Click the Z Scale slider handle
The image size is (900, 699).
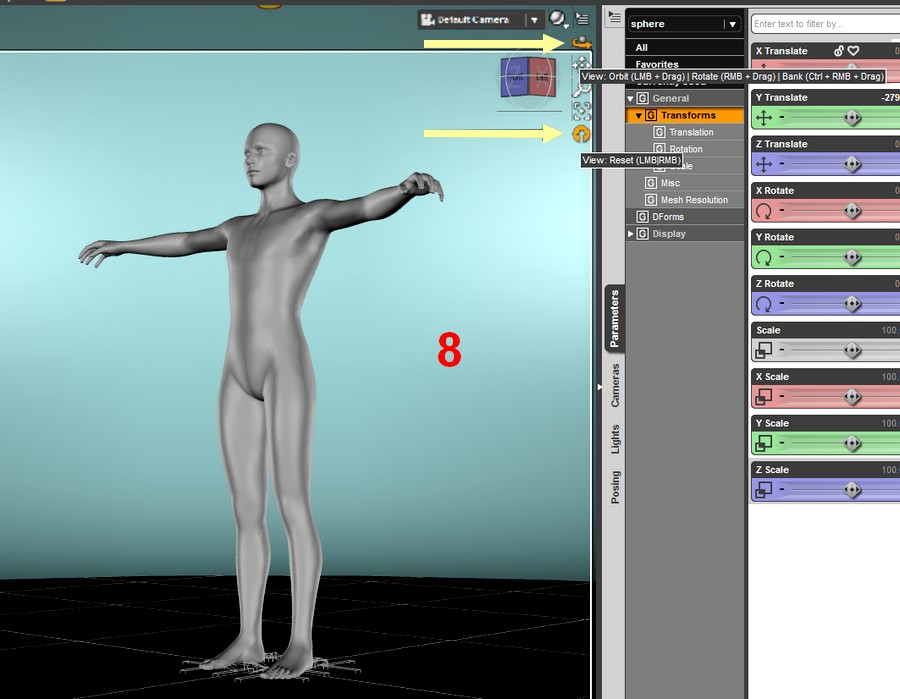point(852,490)
